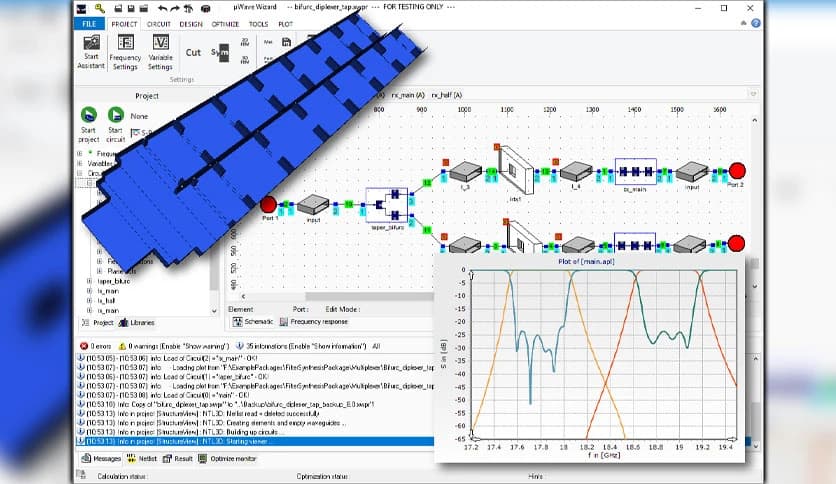Click the Calculation status label in status bar

(122, 476)
